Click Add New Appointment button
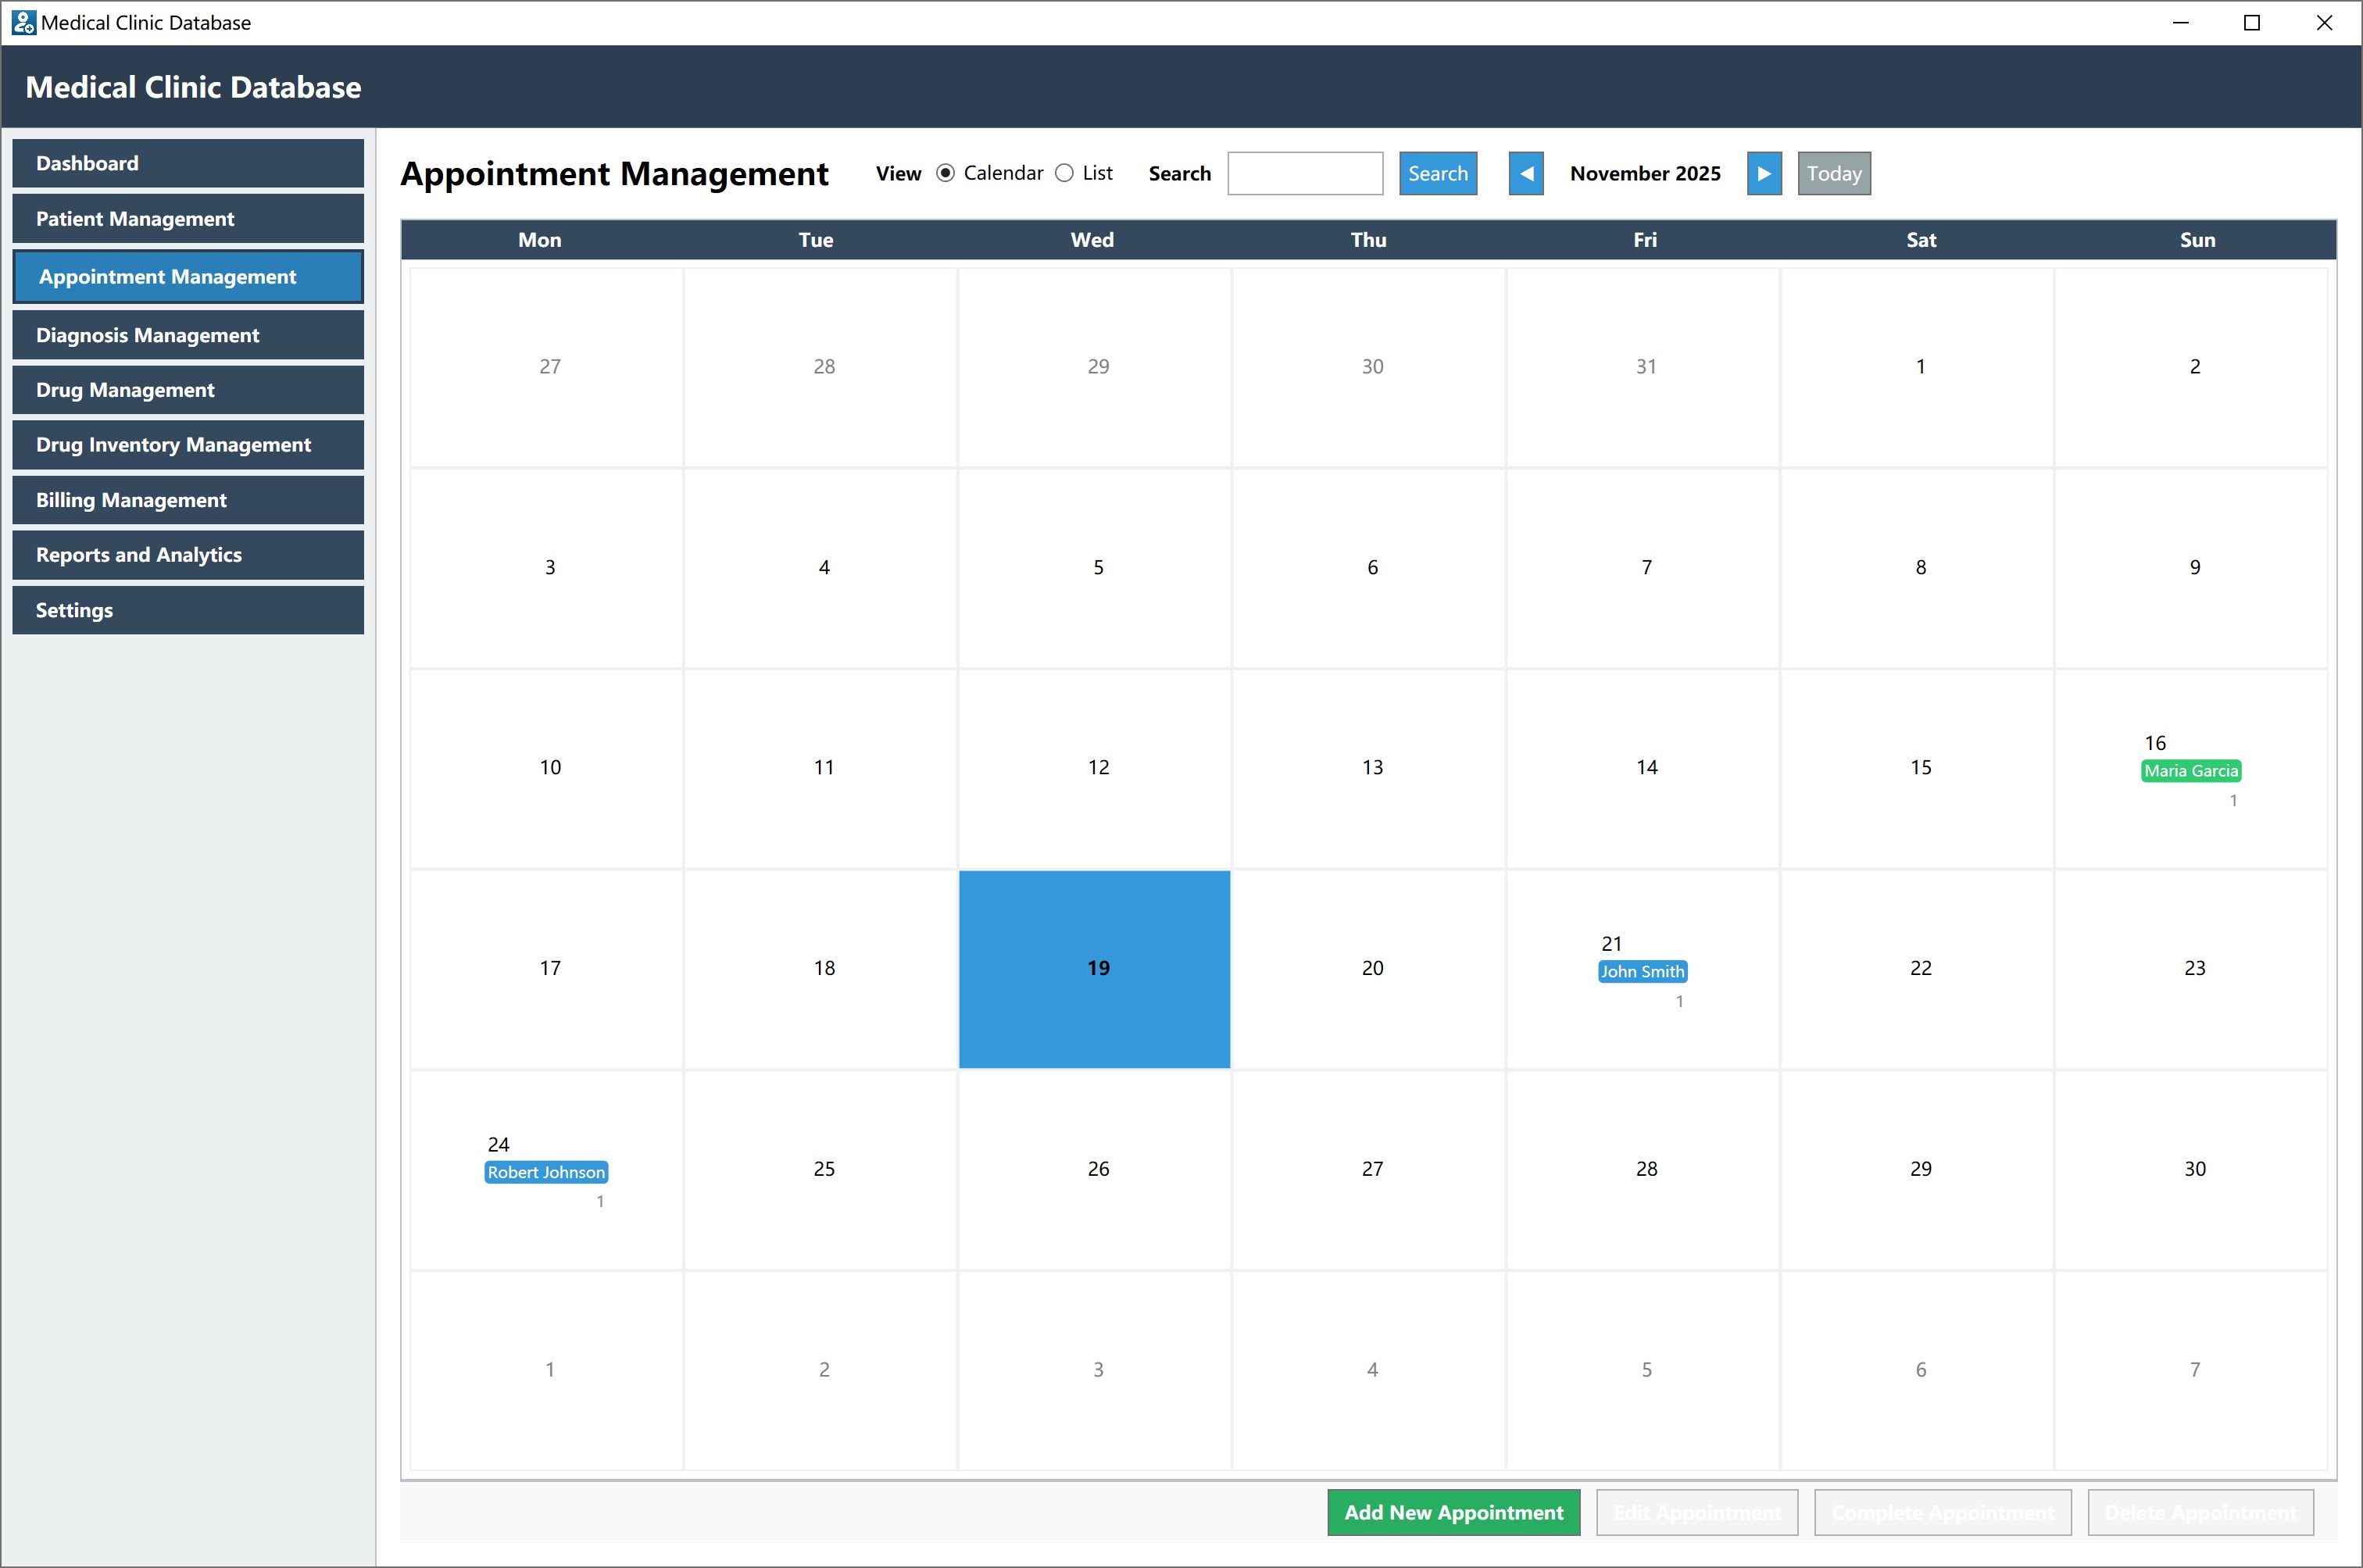2363x1568 pixels. (1452, 1511)
